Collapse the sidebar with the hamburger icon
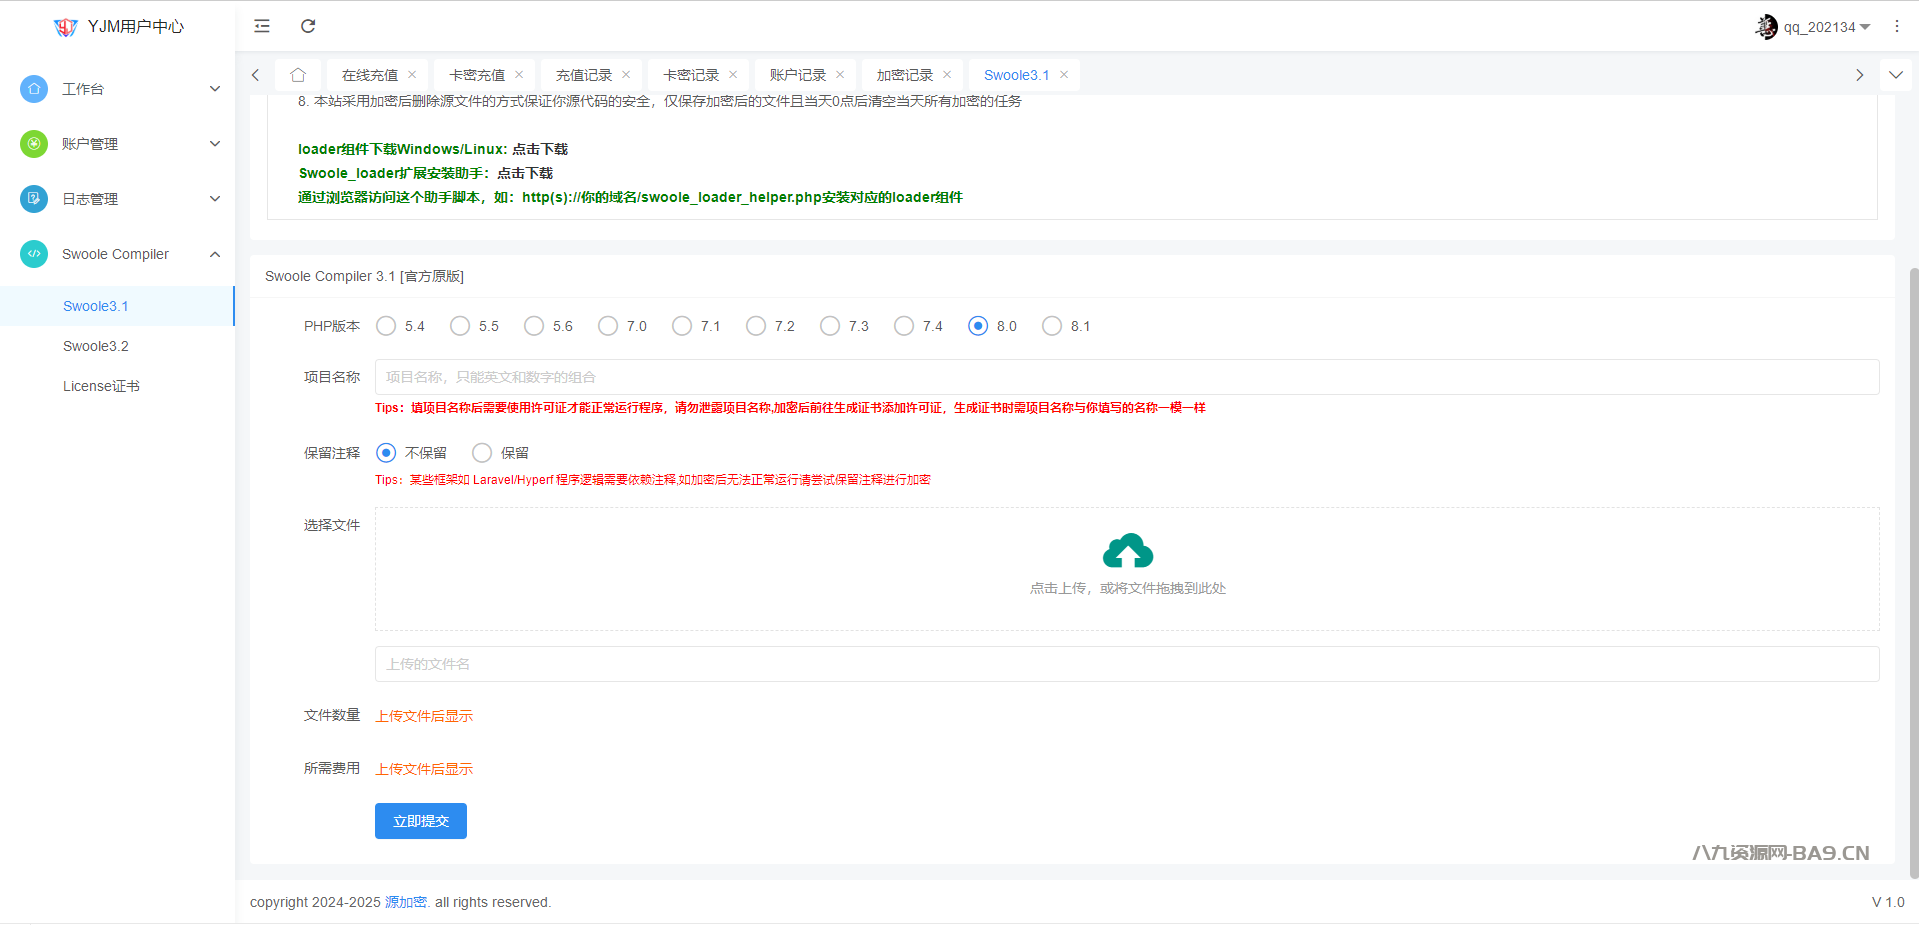1919x925 pixels. [x=262, y=26]
